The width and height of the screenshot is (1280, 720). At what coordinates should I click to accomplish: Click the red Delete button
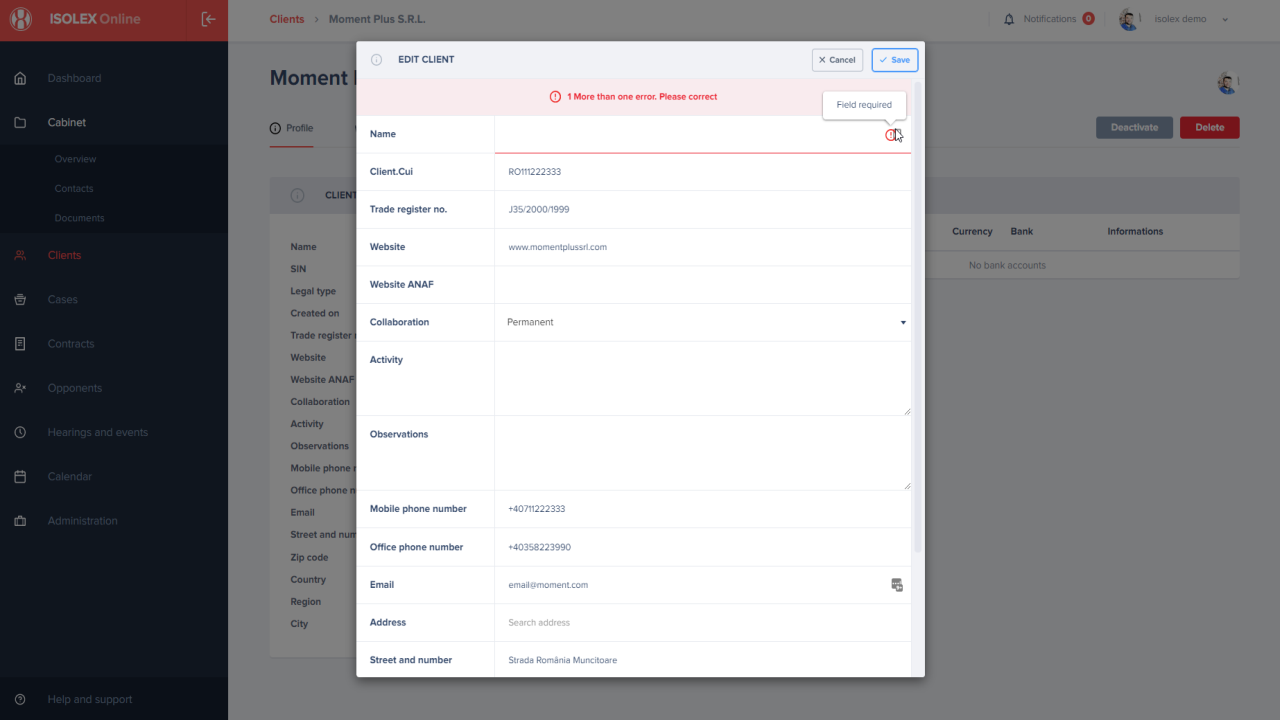(1209, 127)
